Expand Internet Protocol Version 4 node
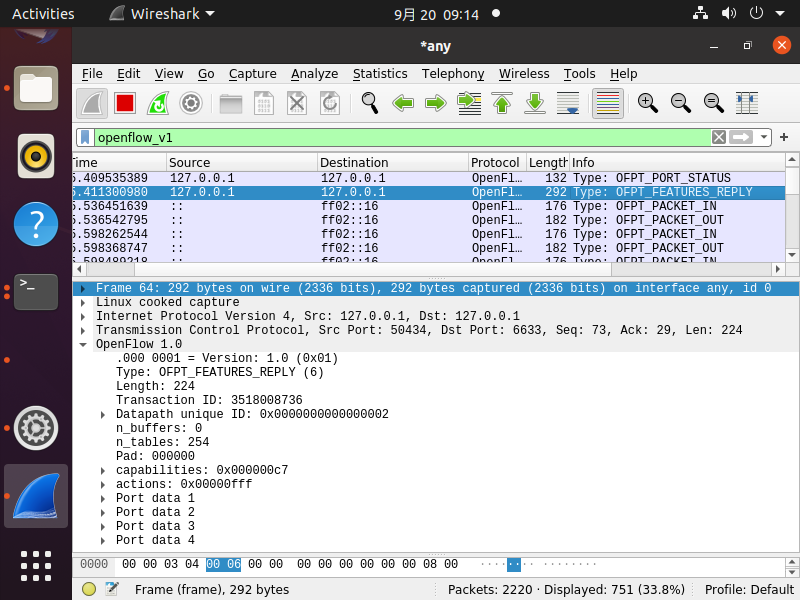Viewport: 800px width, 600px height. pyautogui.click(x=83, y=316)
